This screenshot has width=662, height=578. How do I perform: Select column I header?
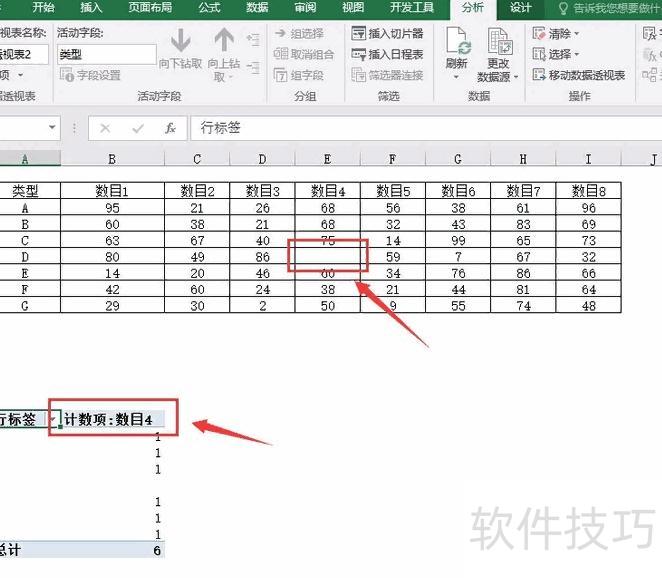coord(588,159)
